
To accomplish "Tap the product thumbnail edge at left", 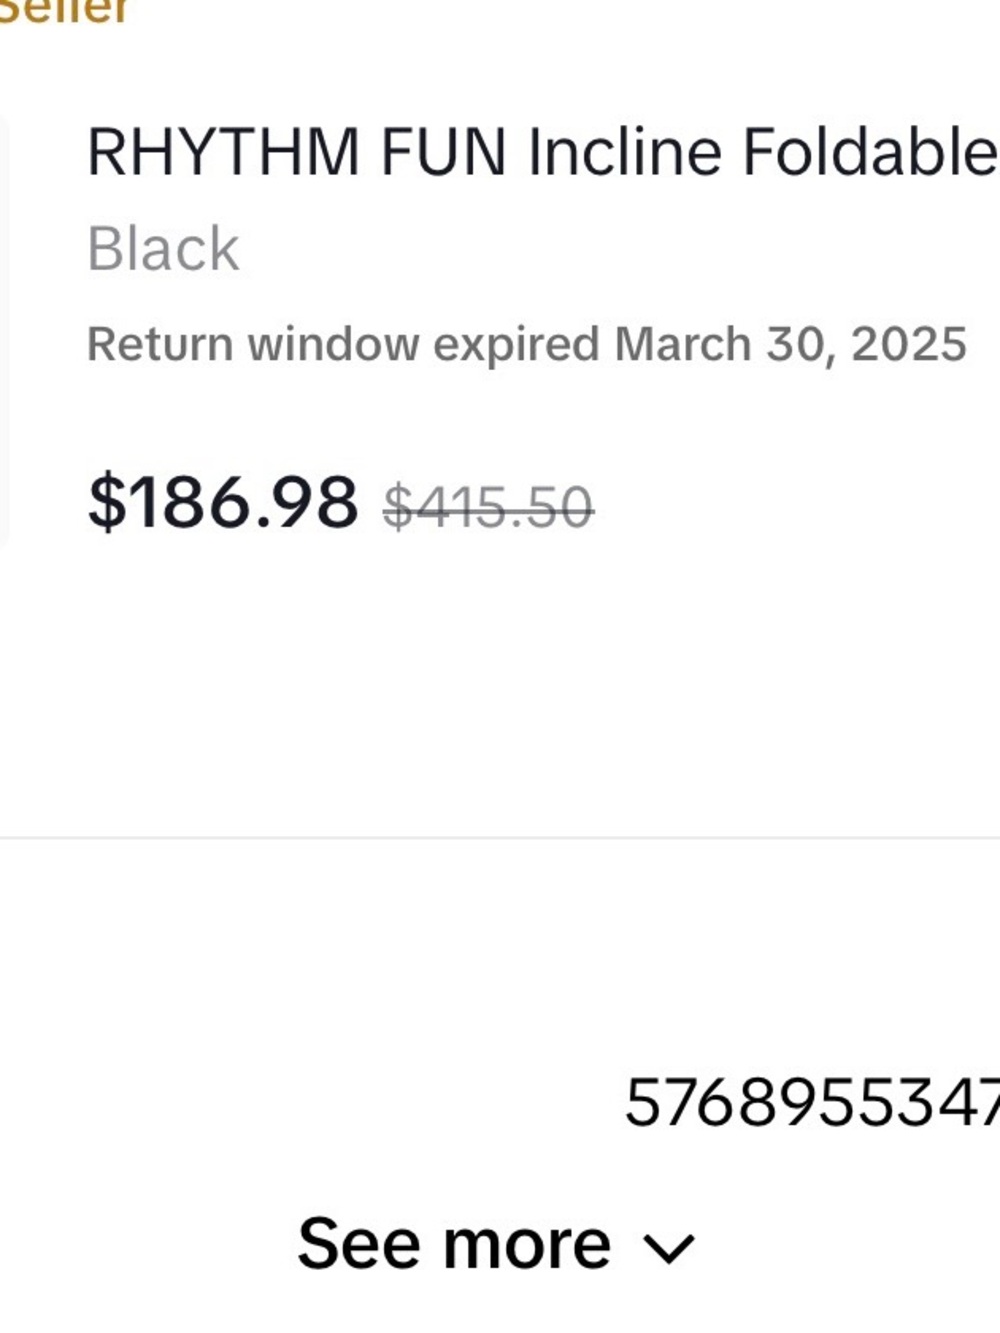I will click(4, 330).
